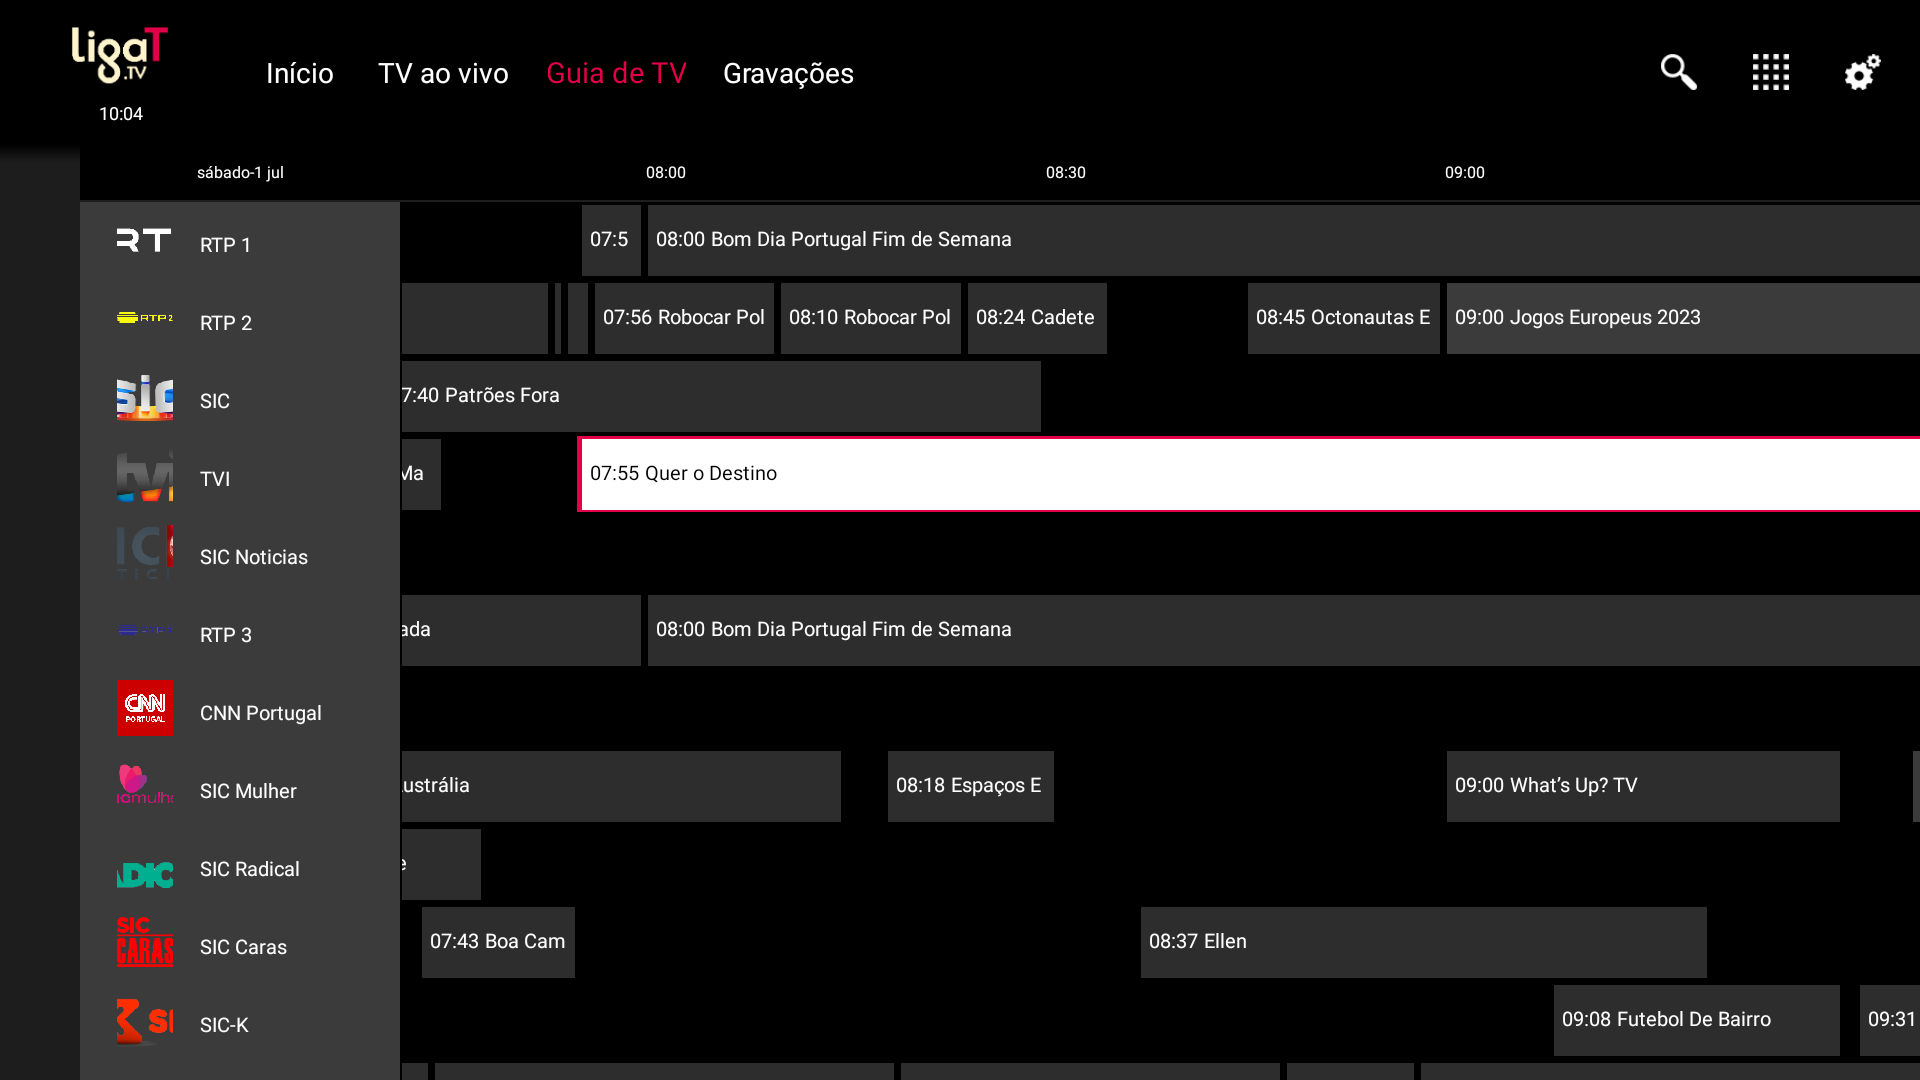Select 08:00 Bom Dia Portugal on RTP 1
The image size is (1920, 1080).
(1284, 240)
